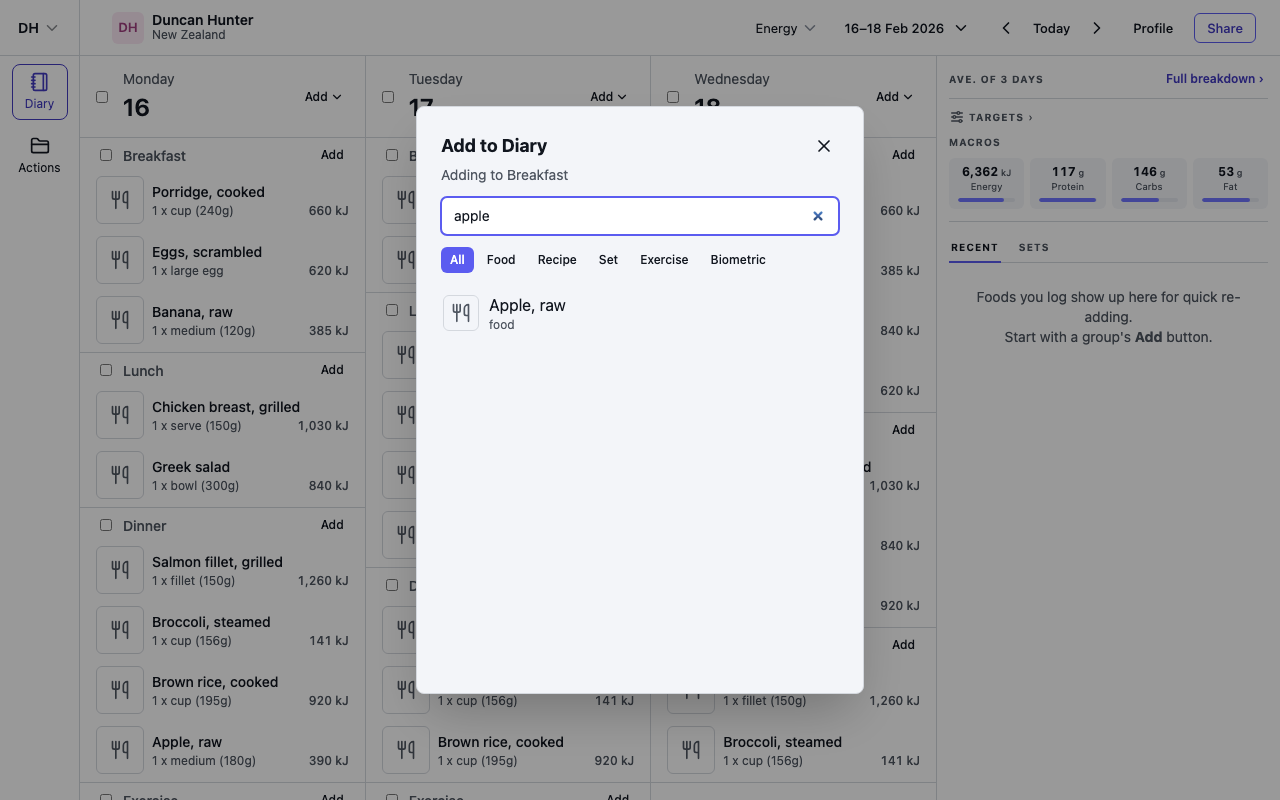Viewport: 1280px width, 800px height.
Task: Open the Actions folder icon
Action: (x=40, y=146)
